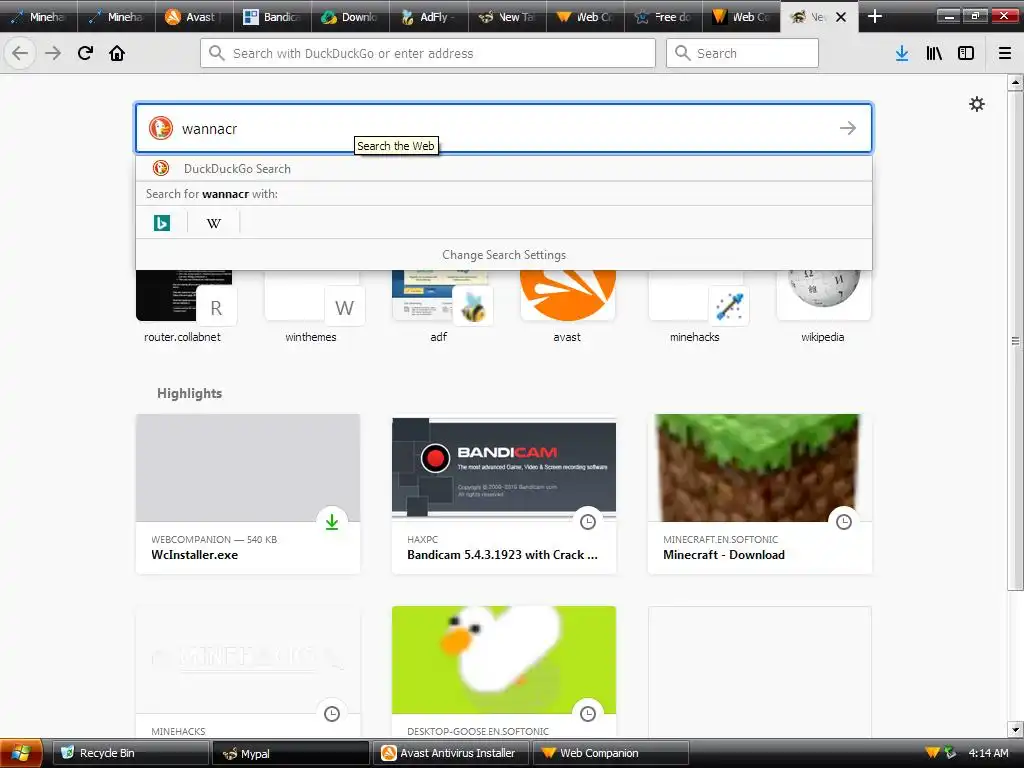
Task: Switch to the Avast tab
Action: point(194,17)
